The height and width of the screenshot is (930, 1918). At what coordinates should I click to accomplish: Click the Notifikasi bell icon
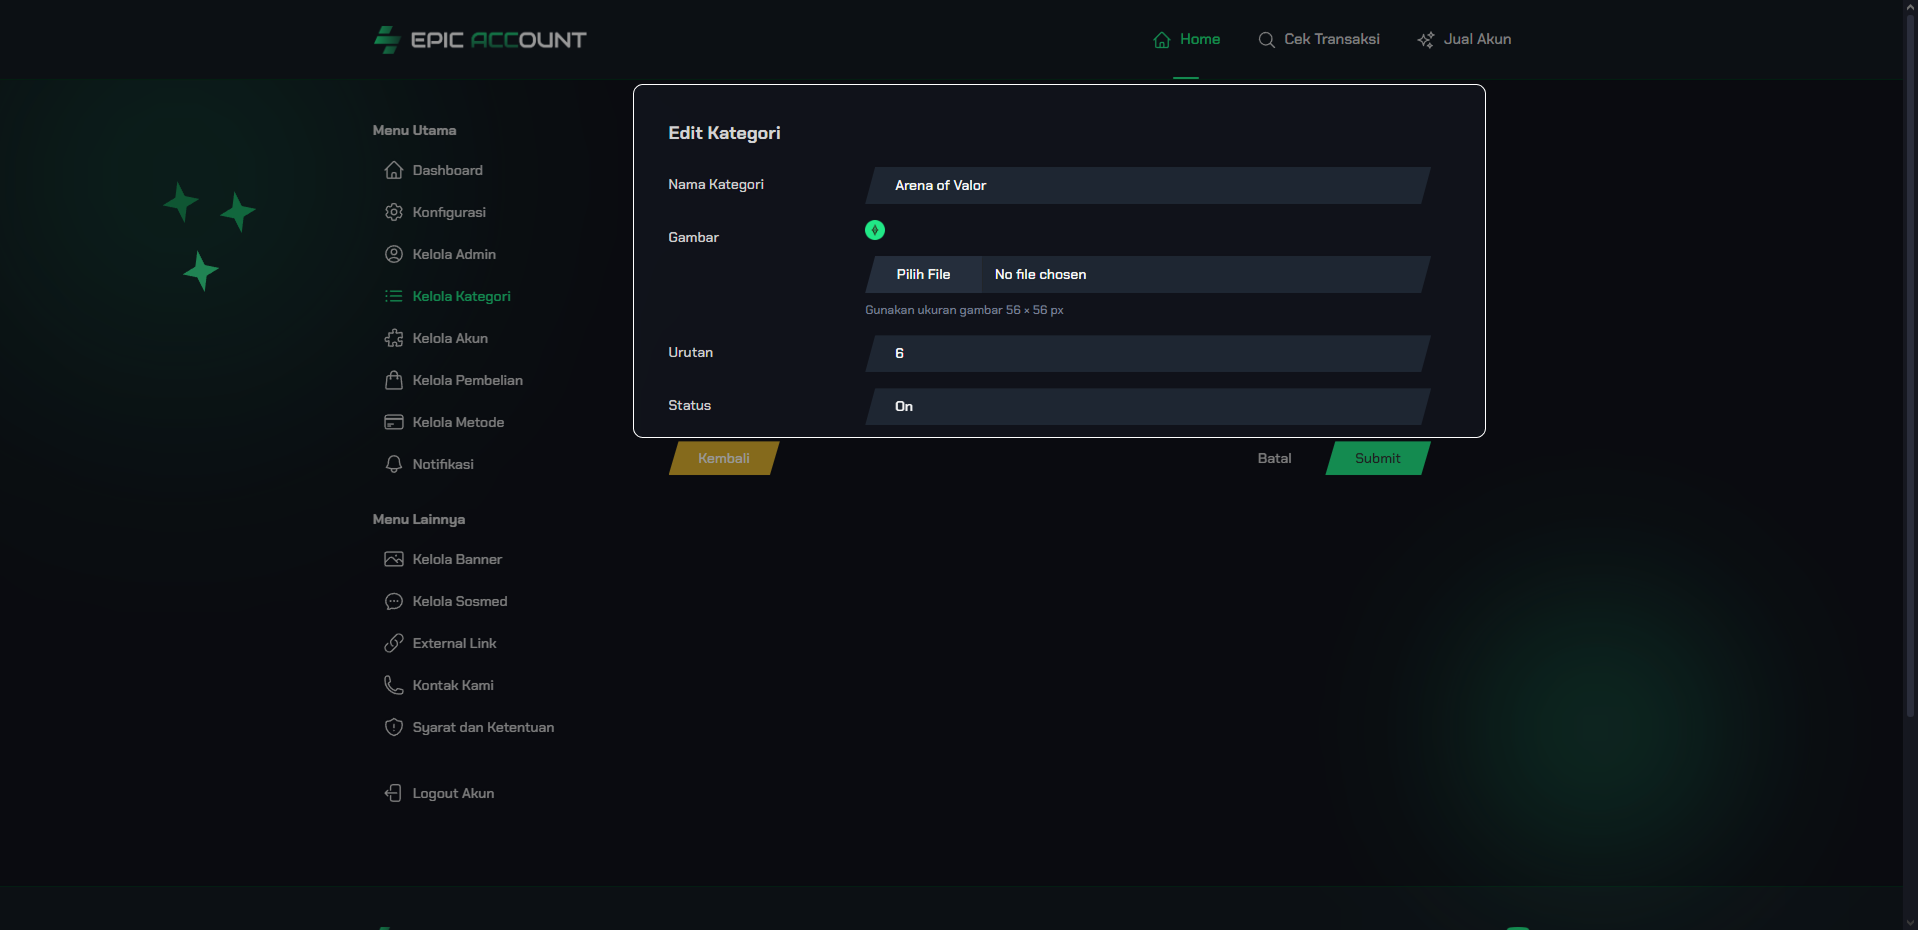[394, 464]
